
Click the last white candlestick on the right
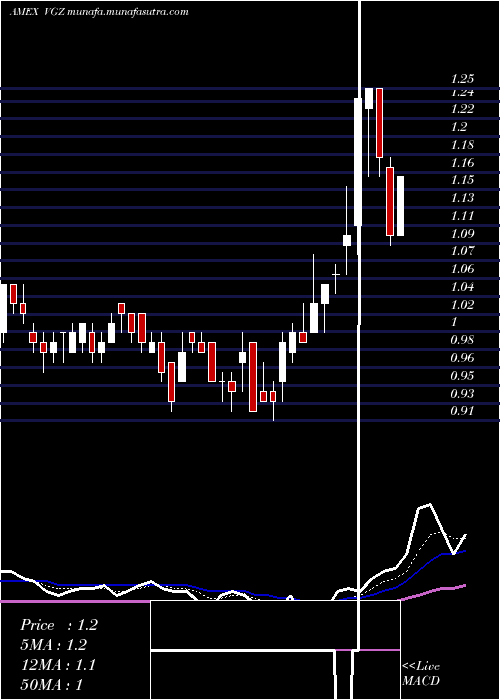[x=400, y=206]
